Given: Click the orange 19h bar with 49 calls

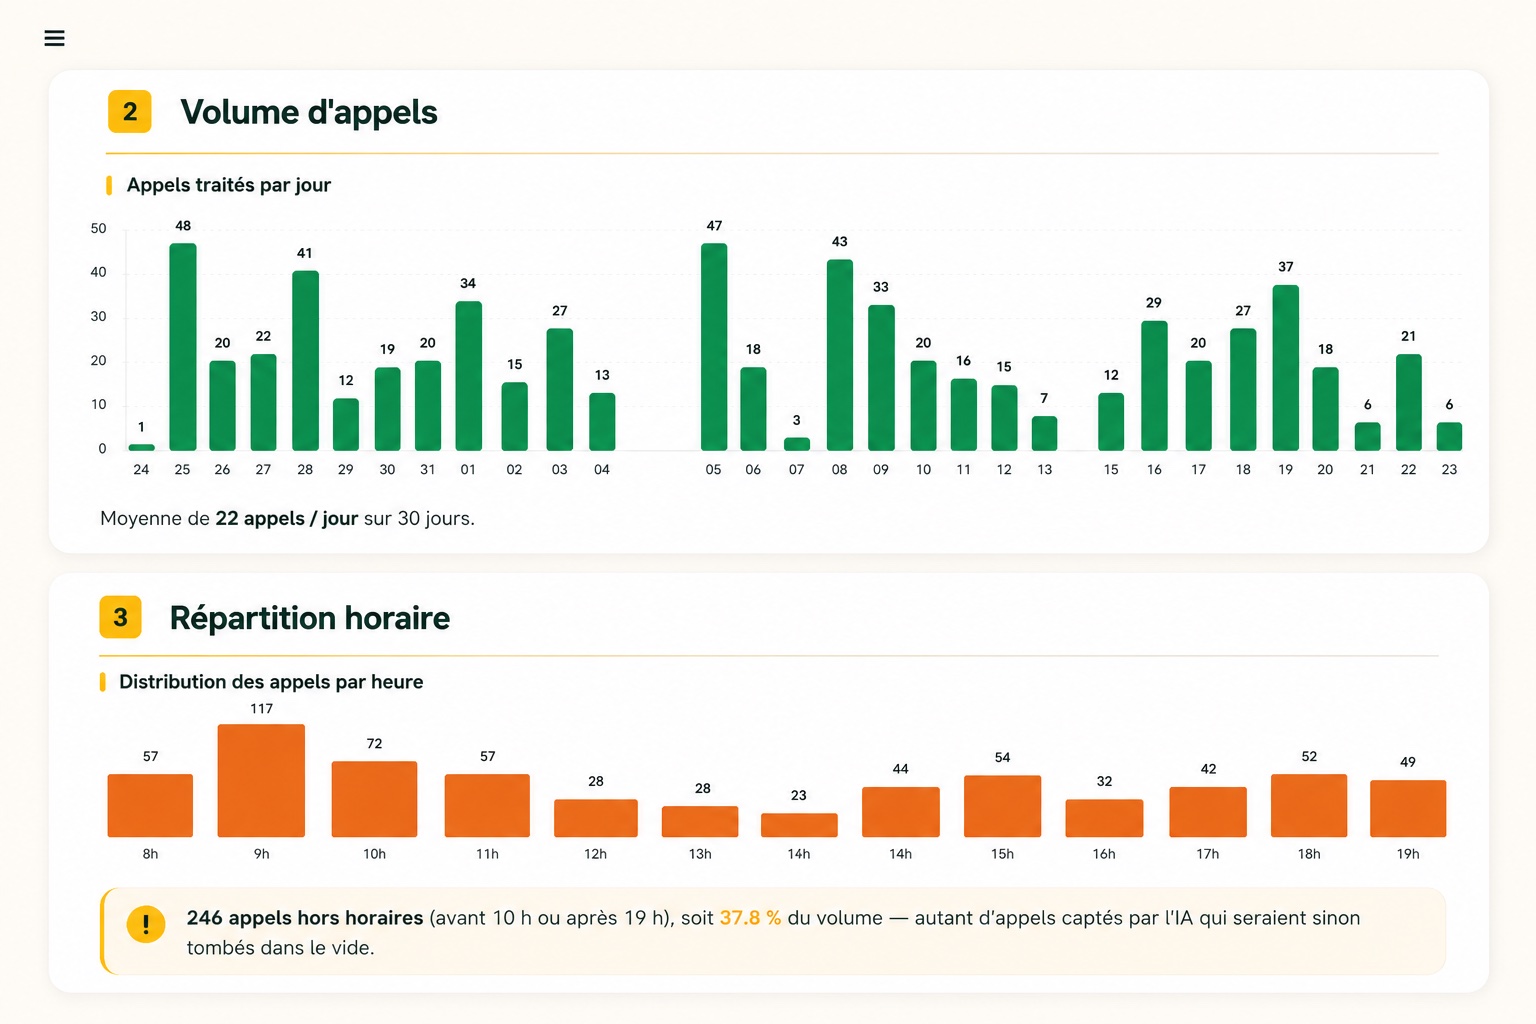Looking at the screenshot, I should pyautogui.click(x=1408, y=809).
